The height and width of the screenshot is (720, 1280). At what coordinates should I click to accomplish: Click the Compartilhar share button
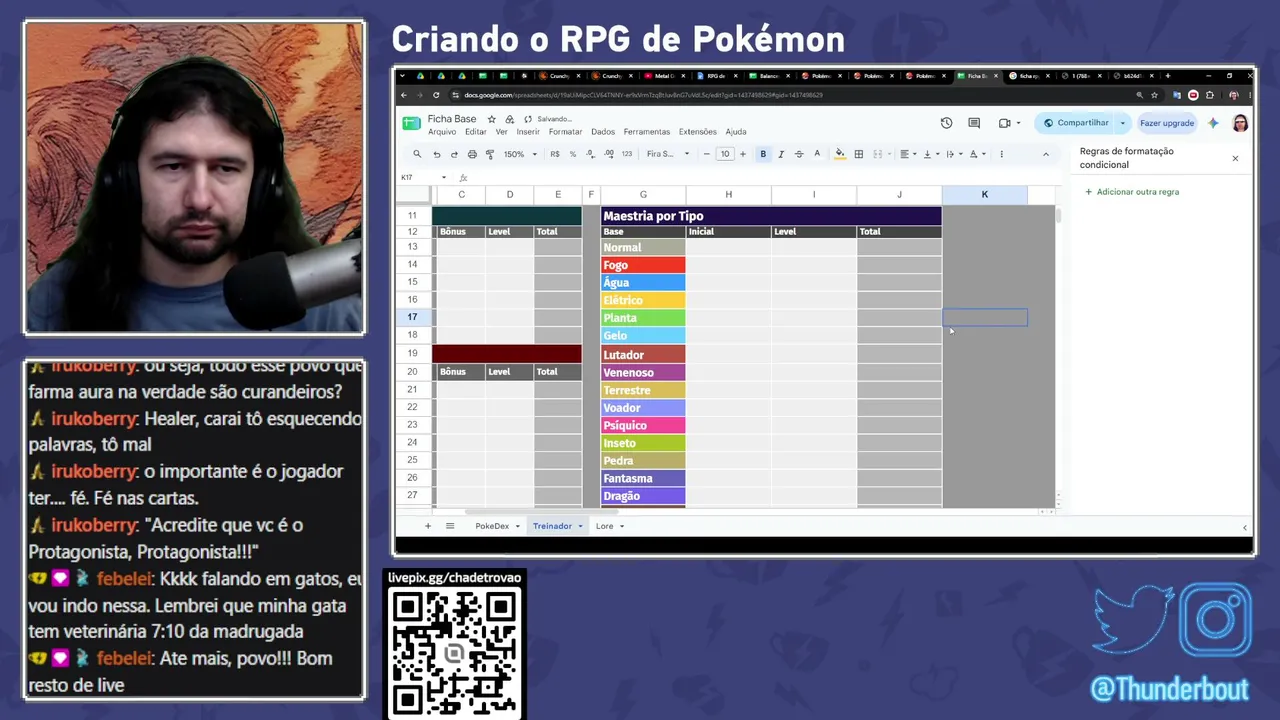point(1076,123)
